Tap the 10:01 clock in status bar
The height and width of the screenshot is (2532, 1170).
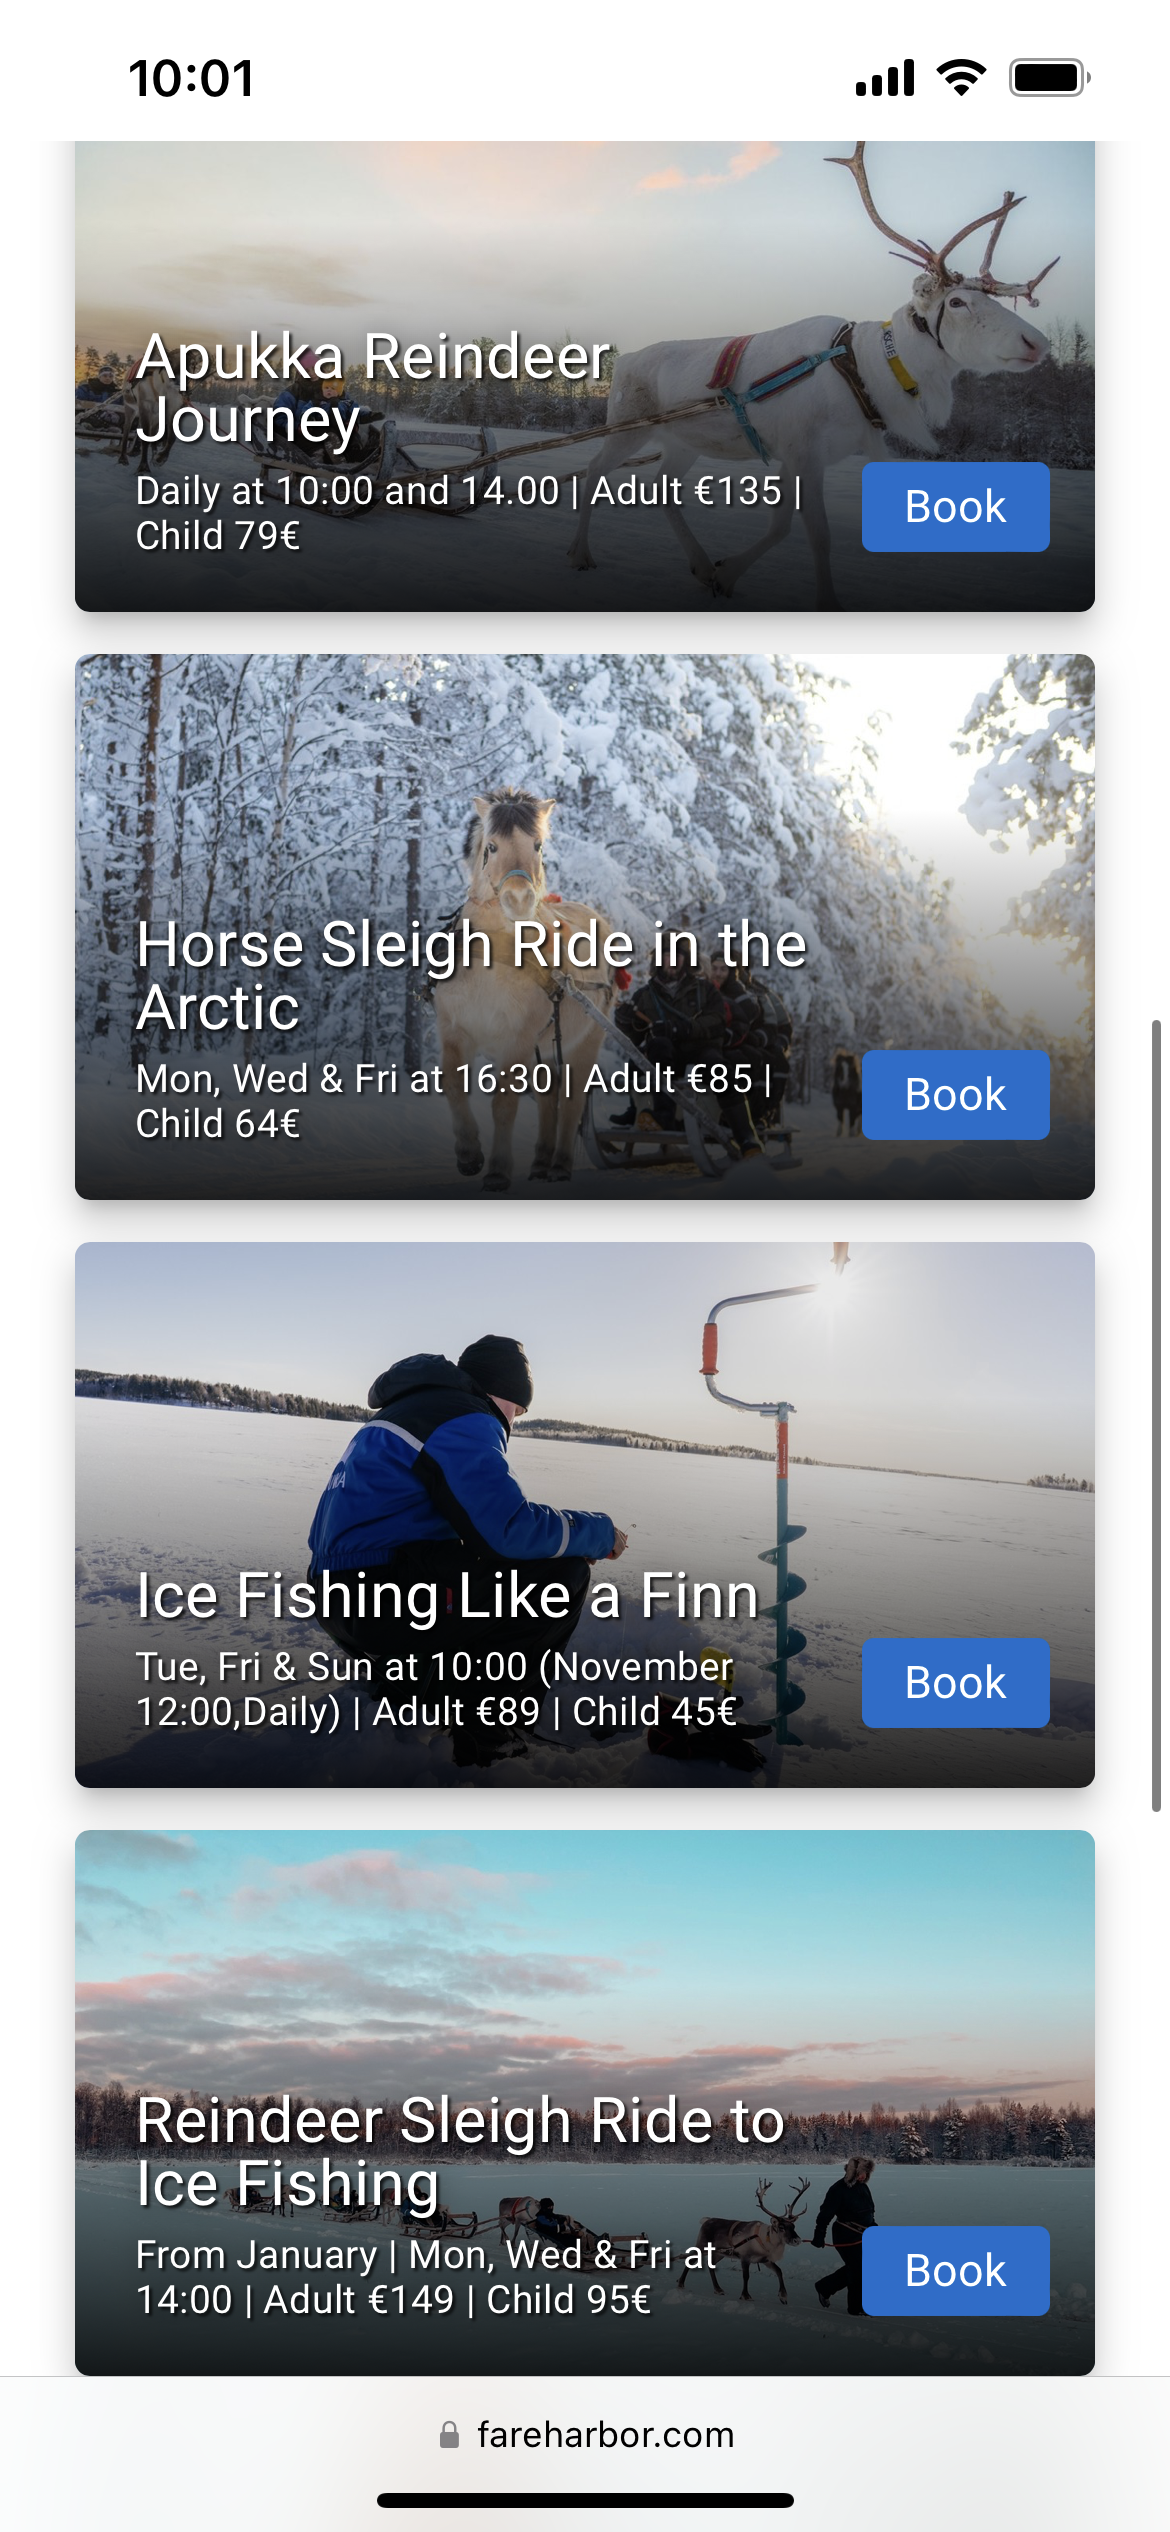(191, 78)
